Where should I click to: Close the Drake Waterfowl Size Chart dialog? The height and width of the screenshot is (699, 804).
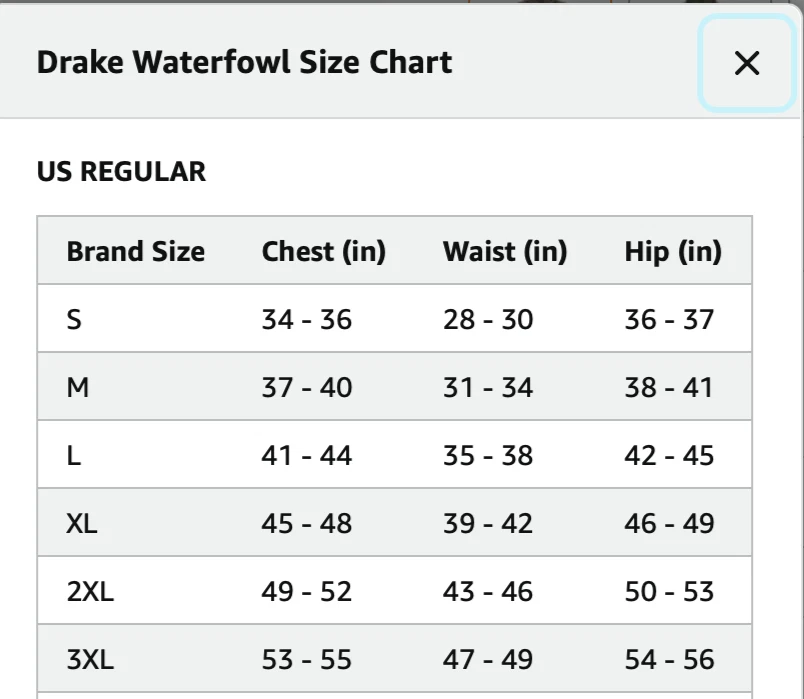click(747, 64)
